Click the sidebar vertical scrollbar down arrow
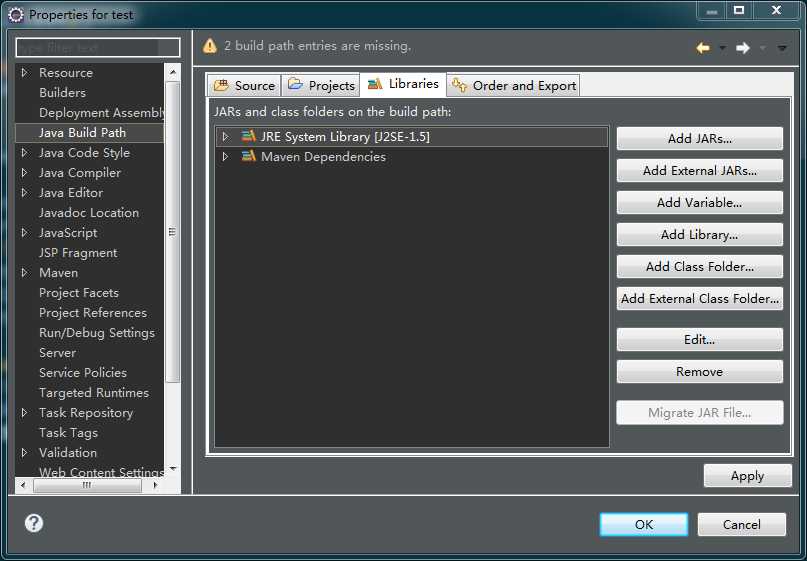This screenshot has width=807, height=561. (x=173, y=469)
